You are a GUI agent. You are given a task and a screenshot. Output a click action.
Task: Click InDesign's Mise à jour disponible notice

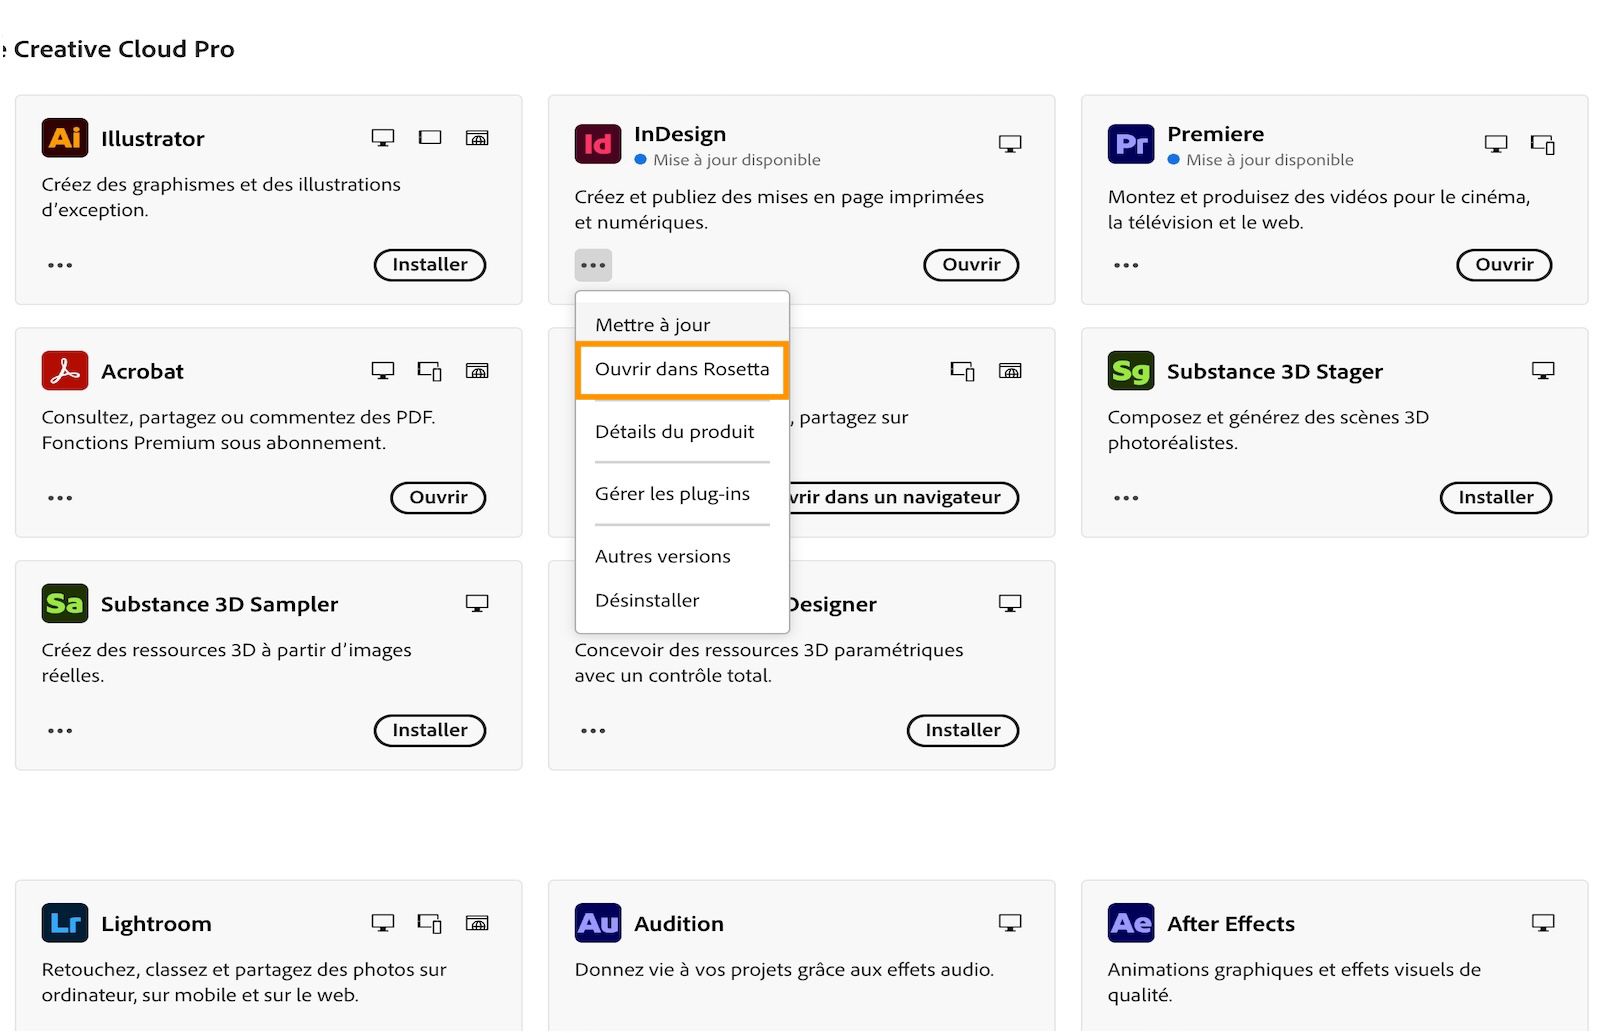(727, 160)
